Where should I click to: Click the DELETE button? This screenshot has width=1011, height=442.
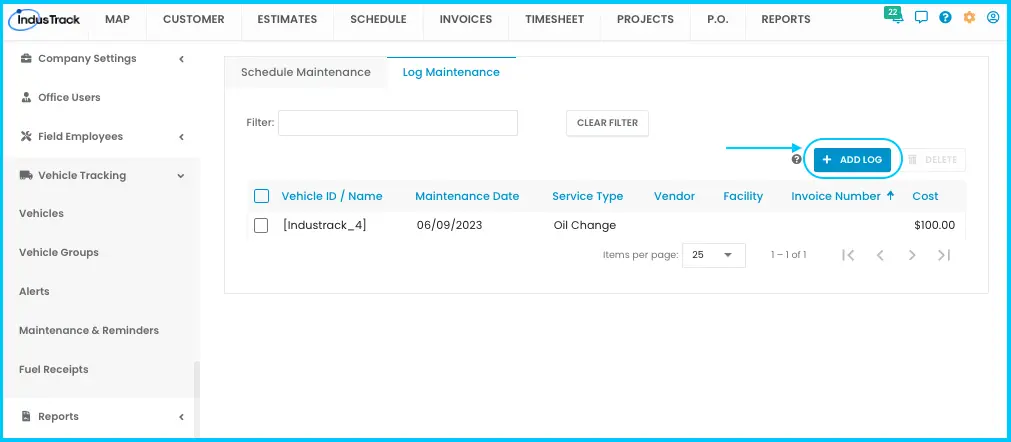[932, 160]
